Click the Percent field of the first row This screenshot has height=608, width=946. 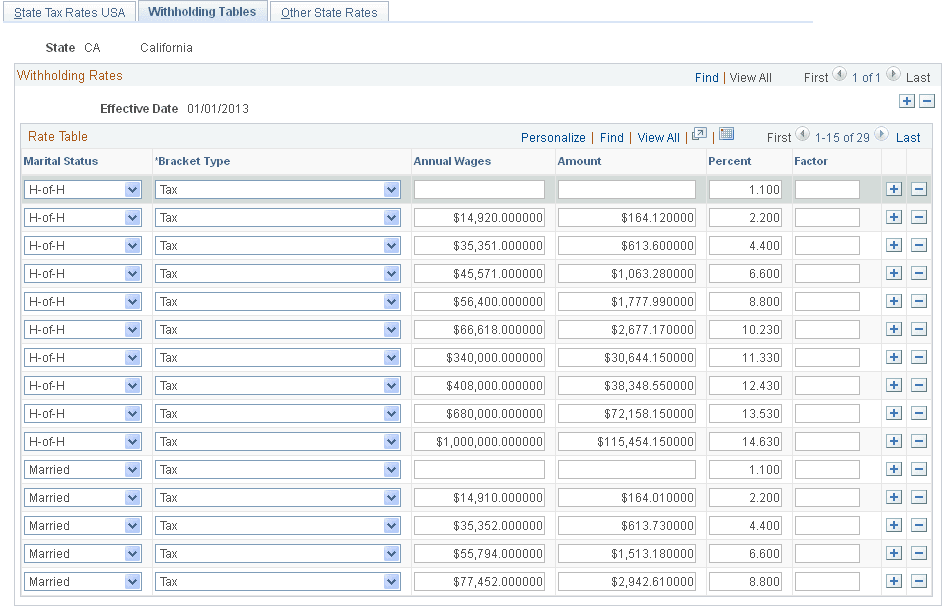click(745, 189)
